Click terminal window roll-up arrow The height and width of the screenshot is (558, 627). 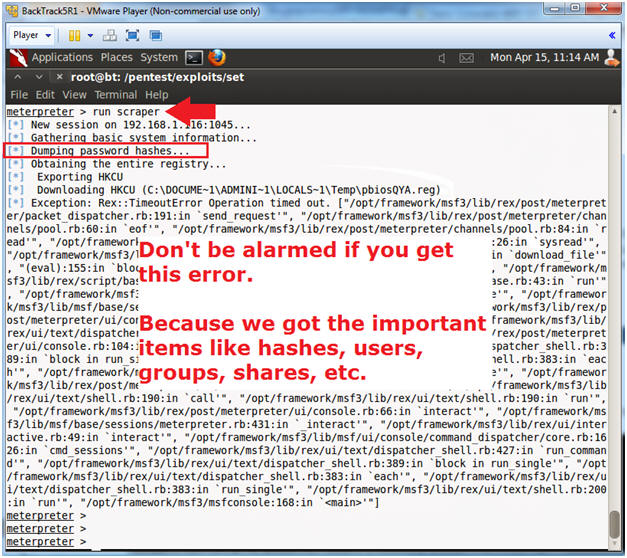[18, 76]
